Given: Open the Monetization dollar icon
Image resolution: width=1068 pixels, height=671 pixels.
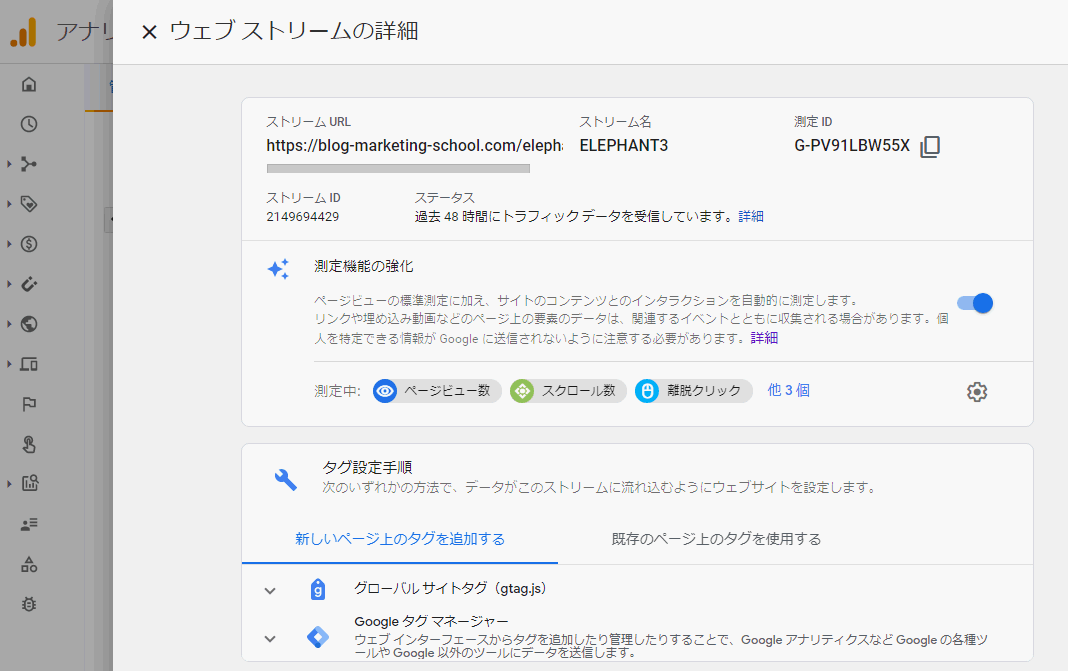Looking at the screenshot, I should tap(29, 244).
